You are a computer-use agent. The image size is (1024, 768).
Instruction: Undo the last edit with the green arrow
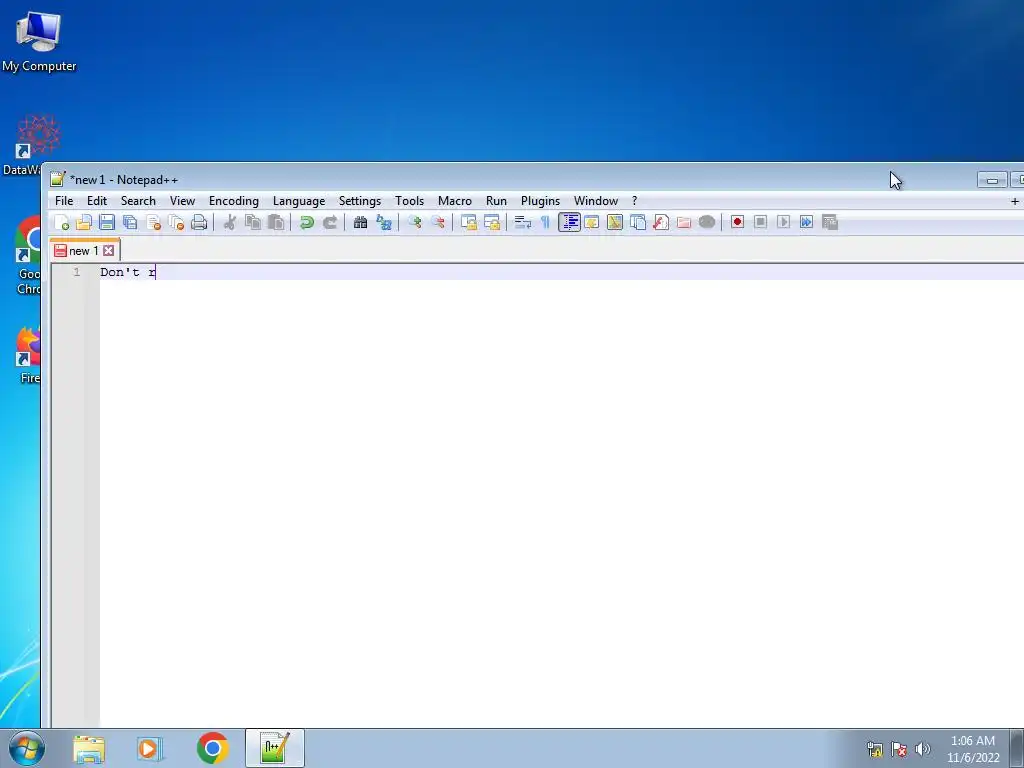click(x=306, y=222)
